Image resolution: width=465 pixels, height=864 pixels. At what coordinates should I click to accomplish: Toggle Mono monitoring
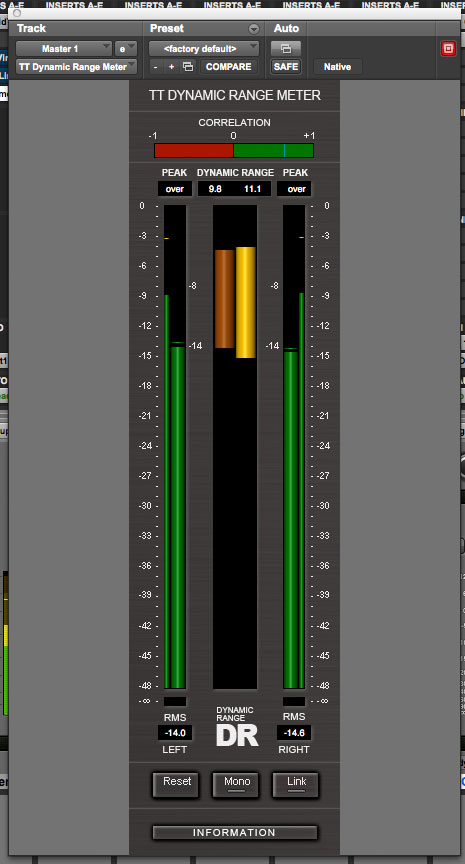[x=236, y=784]
